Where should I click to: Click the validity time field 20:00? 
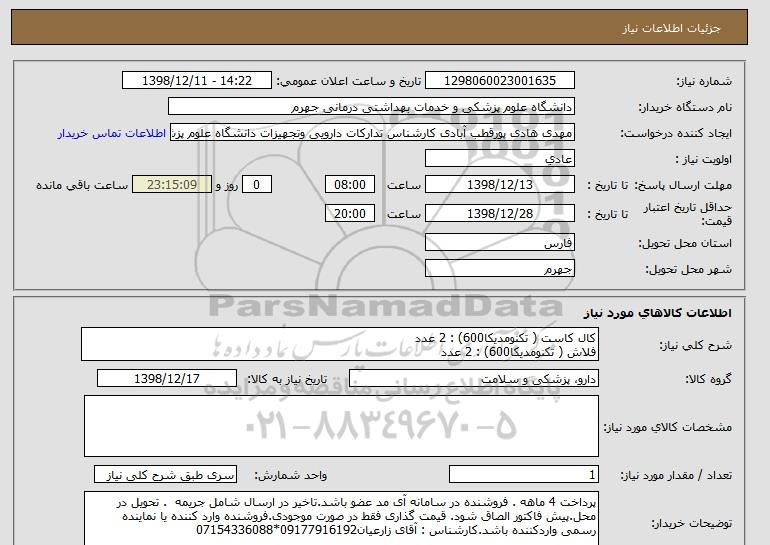(350, 213)
